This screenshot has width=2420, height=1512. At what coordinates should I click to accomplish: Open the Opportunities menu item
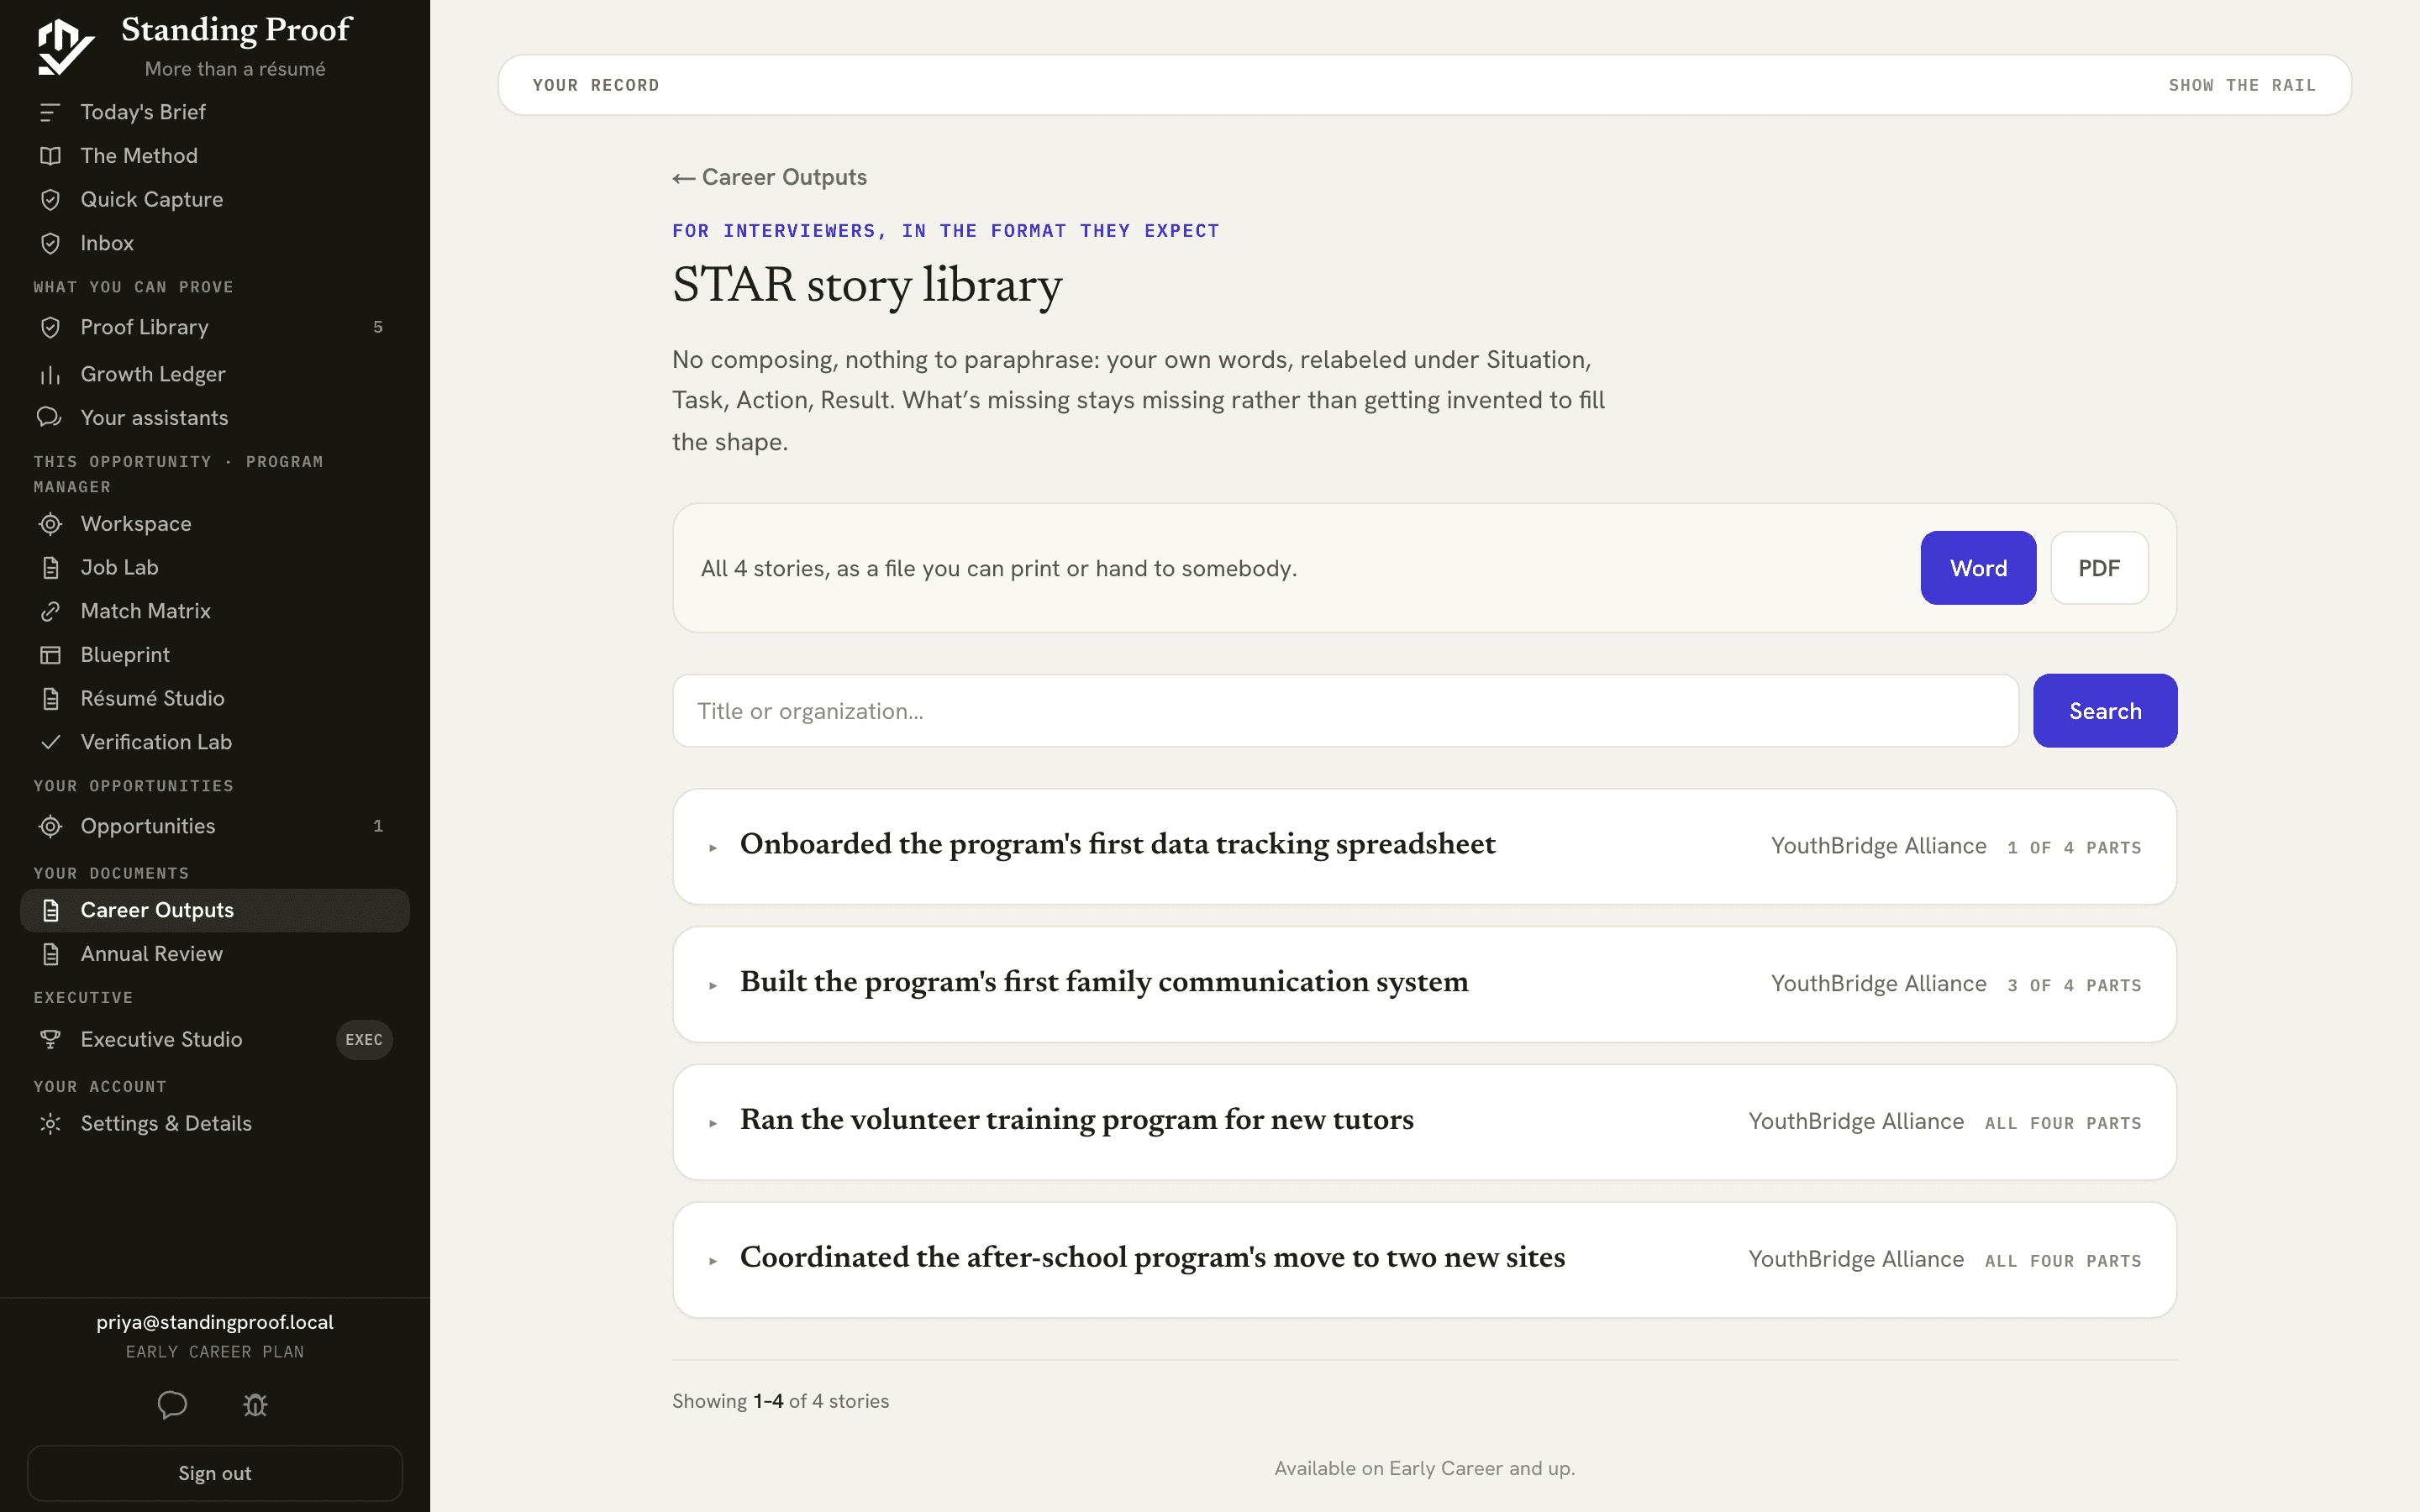click(214, 826)
